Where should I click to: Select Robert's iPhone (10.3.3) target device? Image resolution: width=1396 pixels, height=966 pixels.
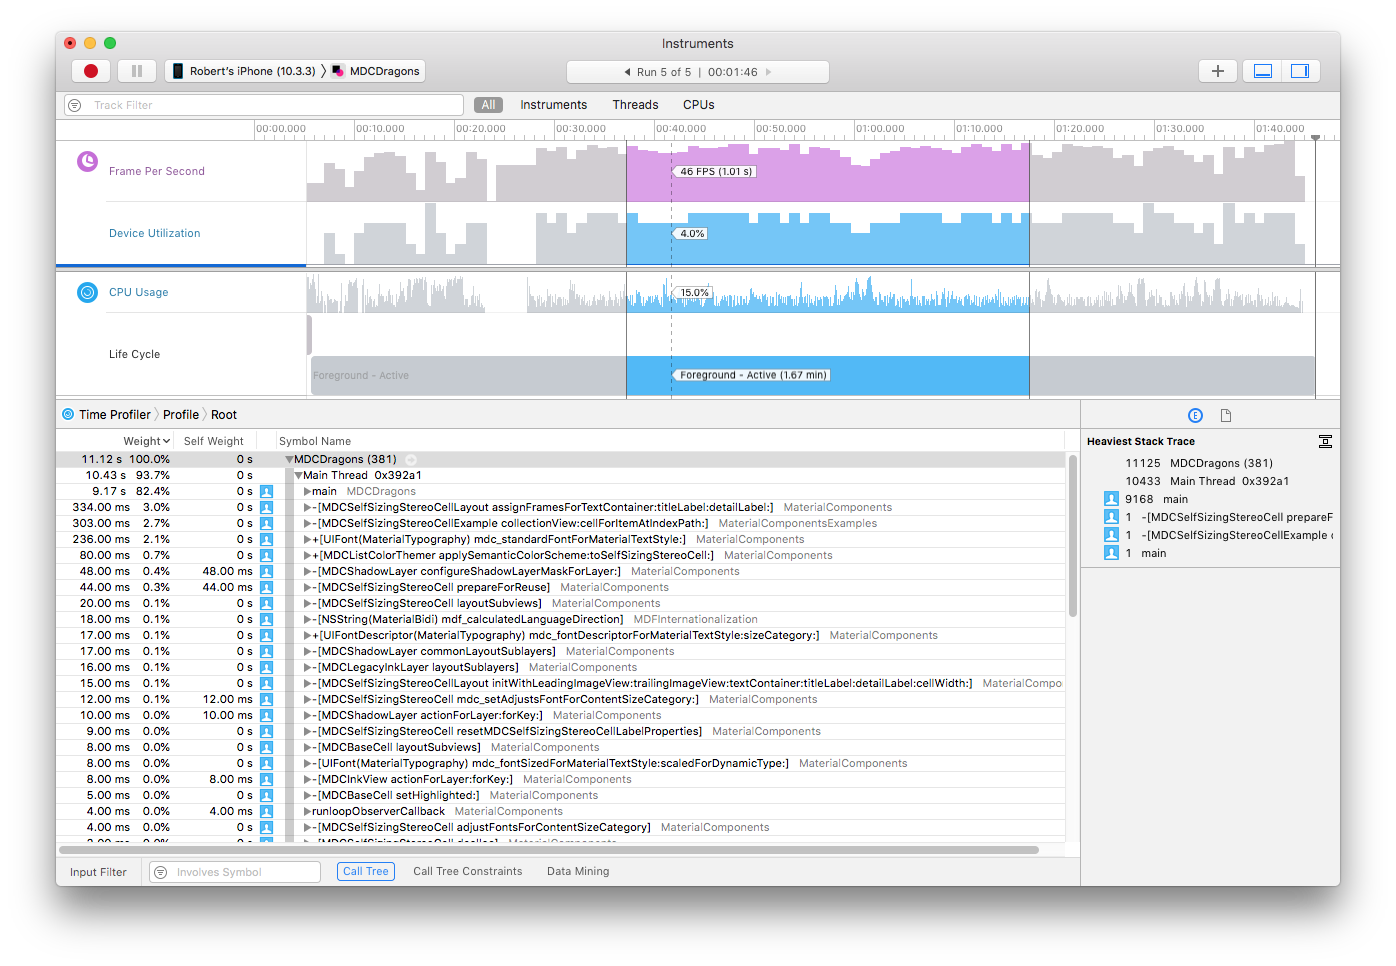tap(244, 71)
